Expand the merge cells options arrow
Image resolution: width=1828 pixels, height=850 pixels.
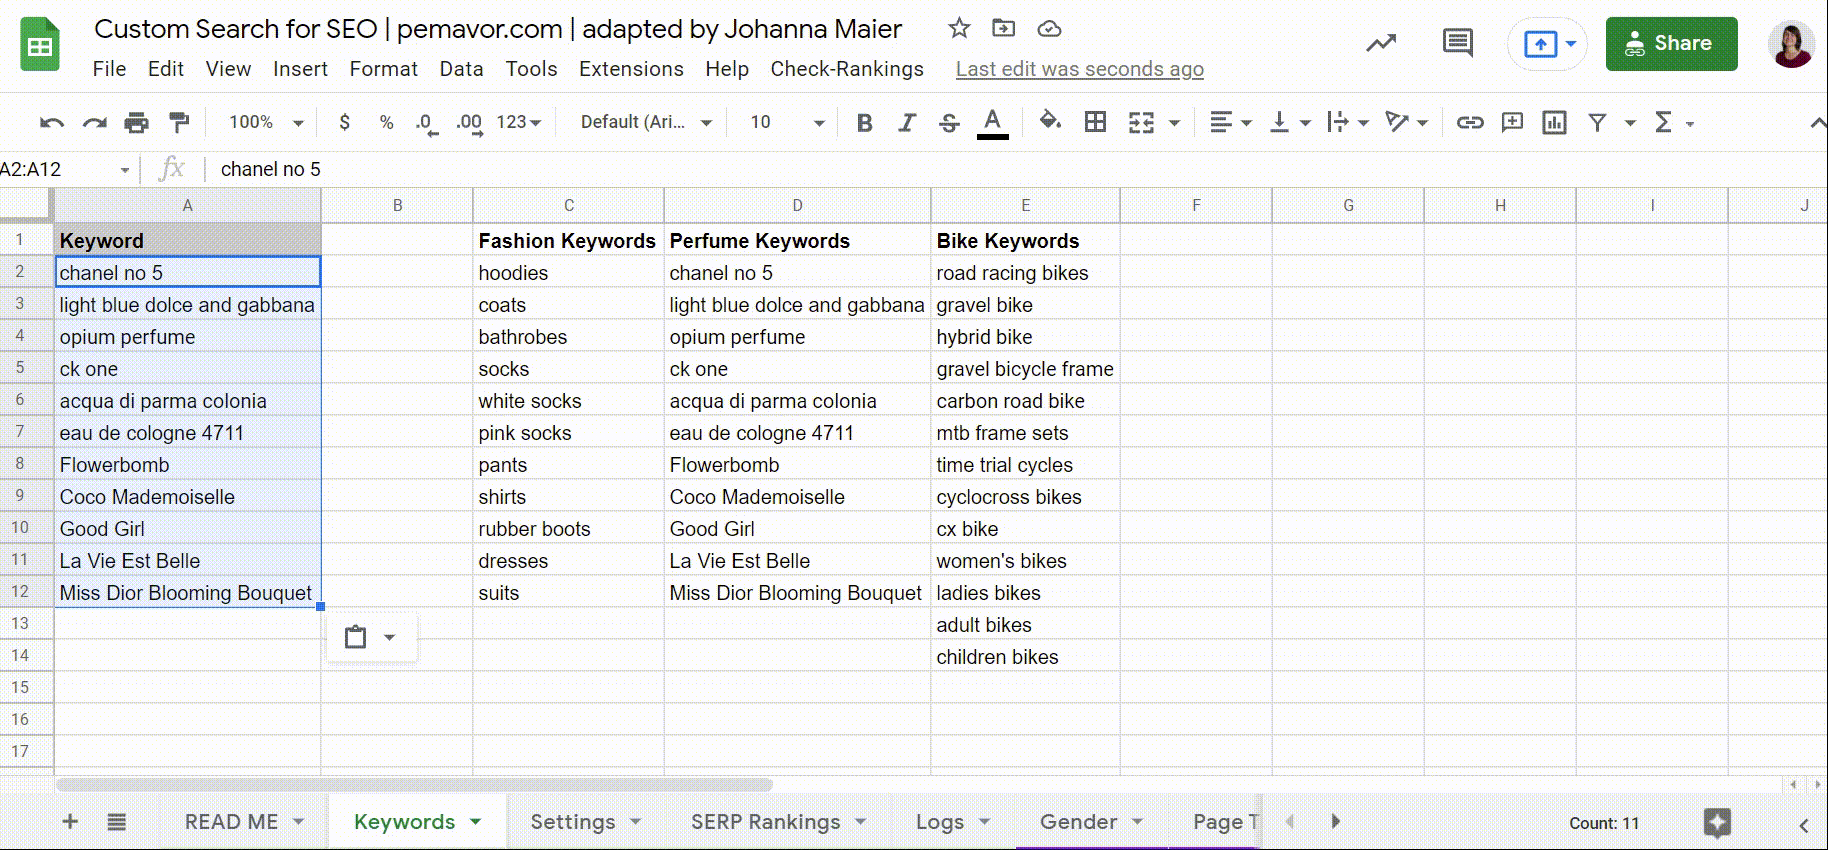(x=1174, y=123)
